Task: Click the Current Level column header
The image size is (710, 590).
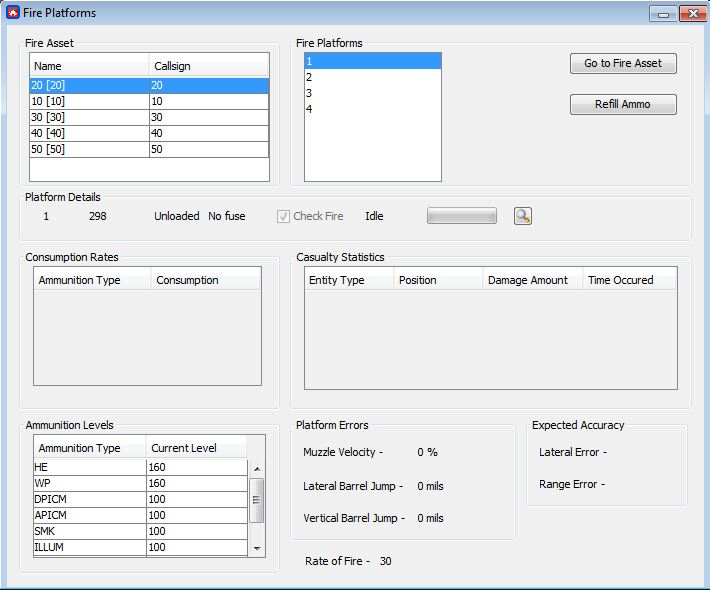Action: [x=197, y=448]
